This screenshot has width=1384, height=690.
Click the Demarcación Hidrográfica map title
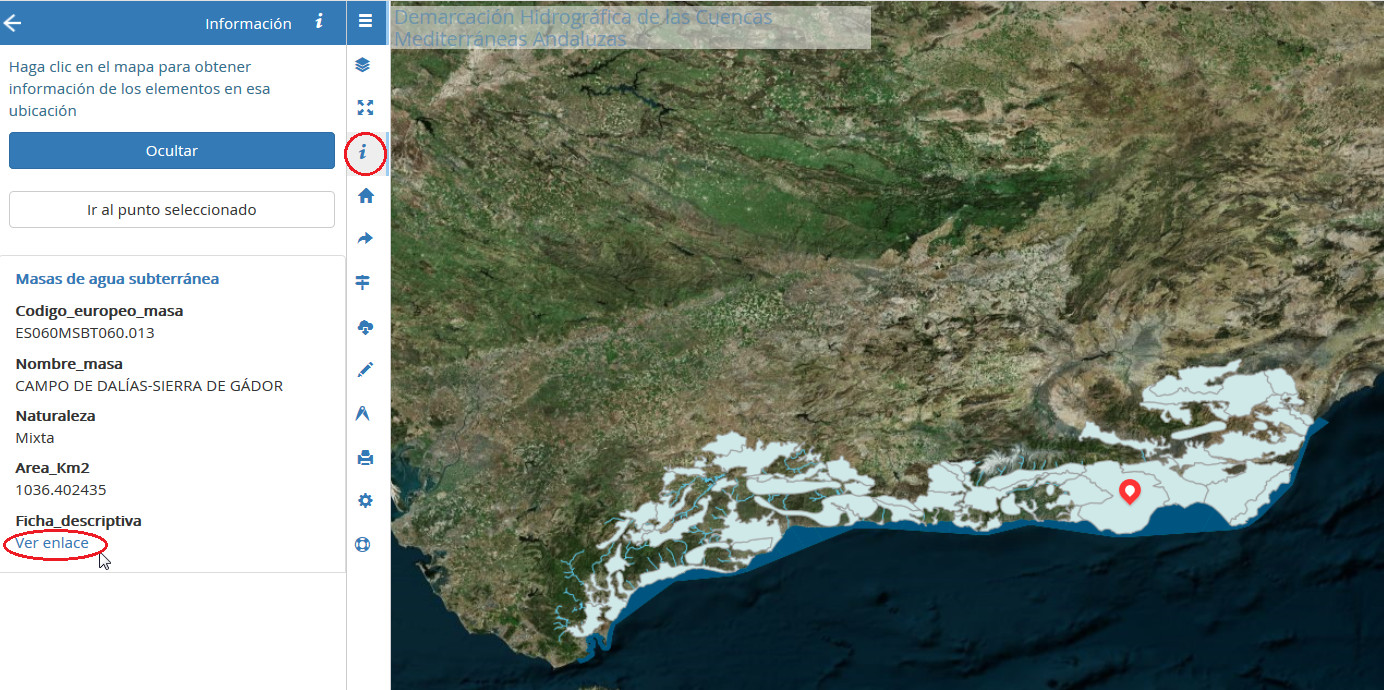pos(583,28)
